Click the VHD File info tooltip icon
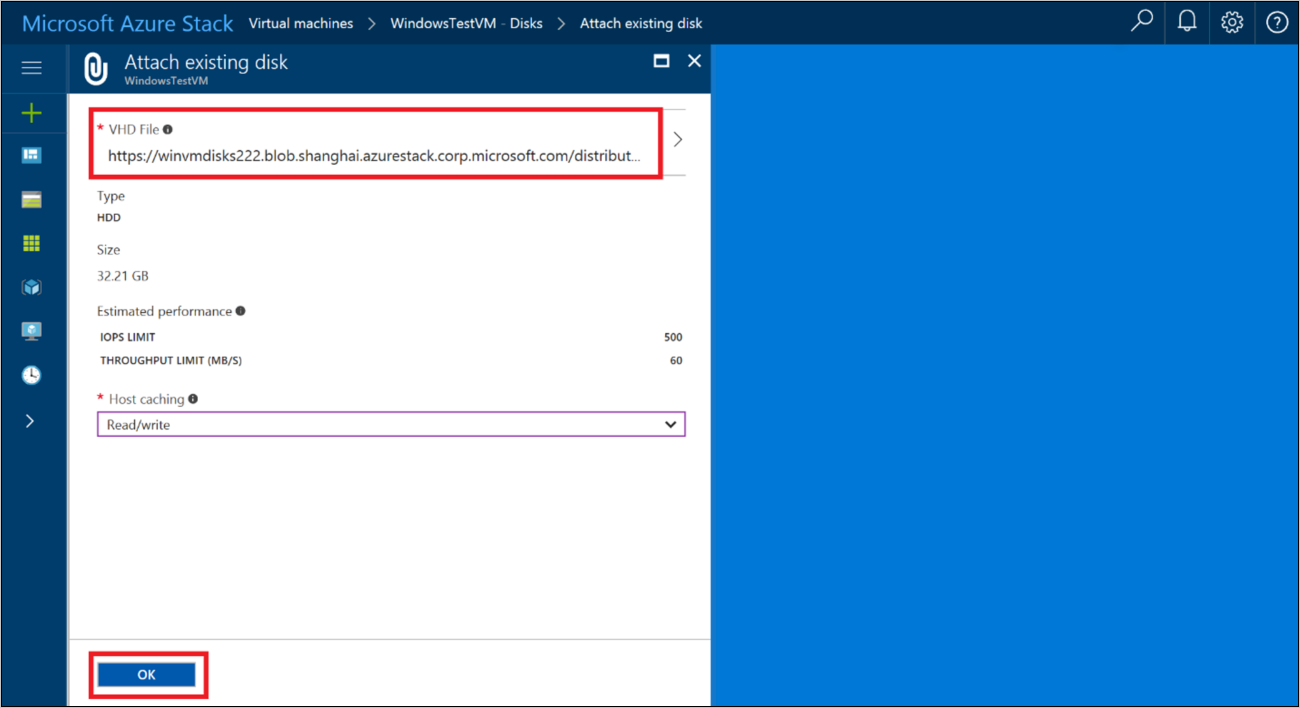1300x708 pixels. (x=166, y=128)
